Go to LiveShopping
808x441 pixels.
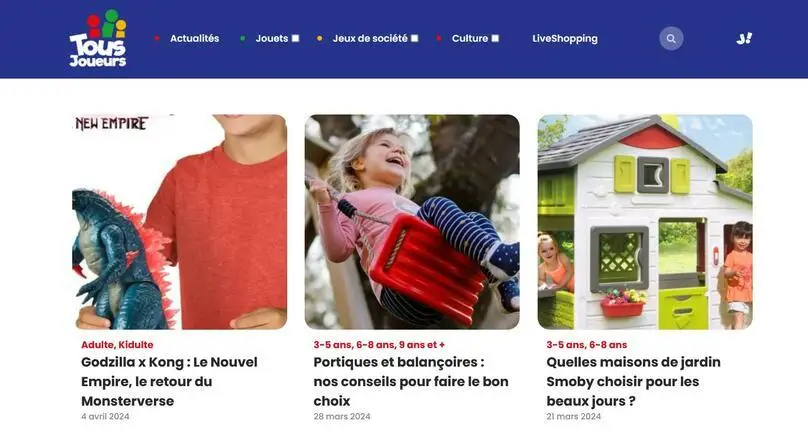565,39
